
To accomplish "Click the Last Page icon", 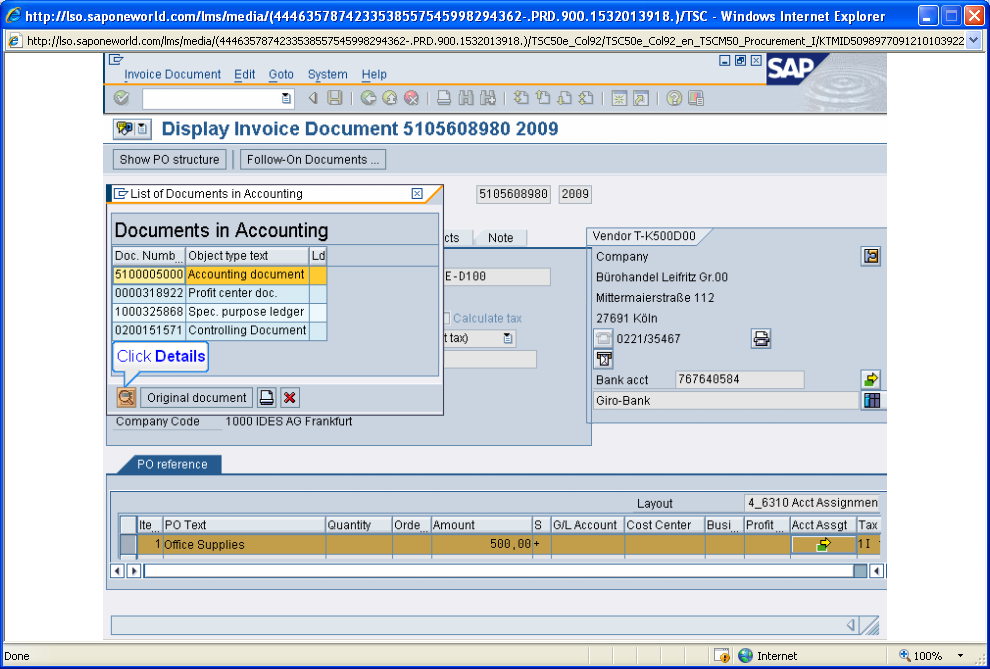I will click(586, 98).
